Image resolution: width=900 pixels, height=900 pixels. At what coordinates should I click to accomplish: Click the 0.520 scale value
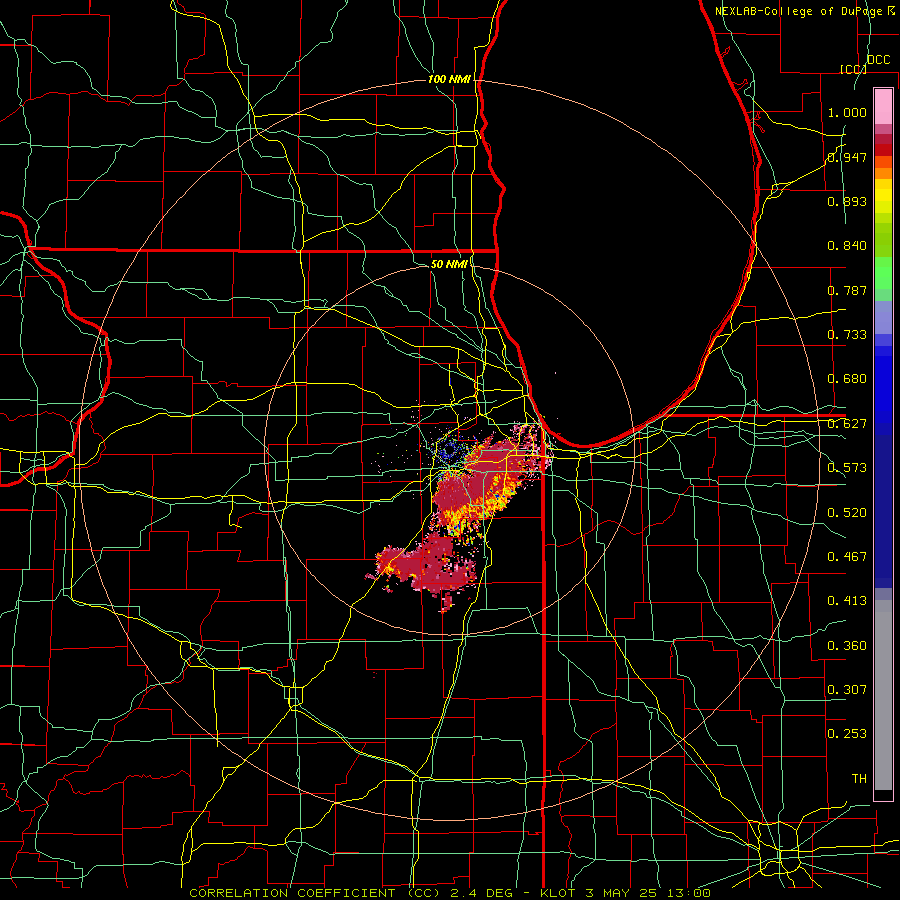(847, 513)
